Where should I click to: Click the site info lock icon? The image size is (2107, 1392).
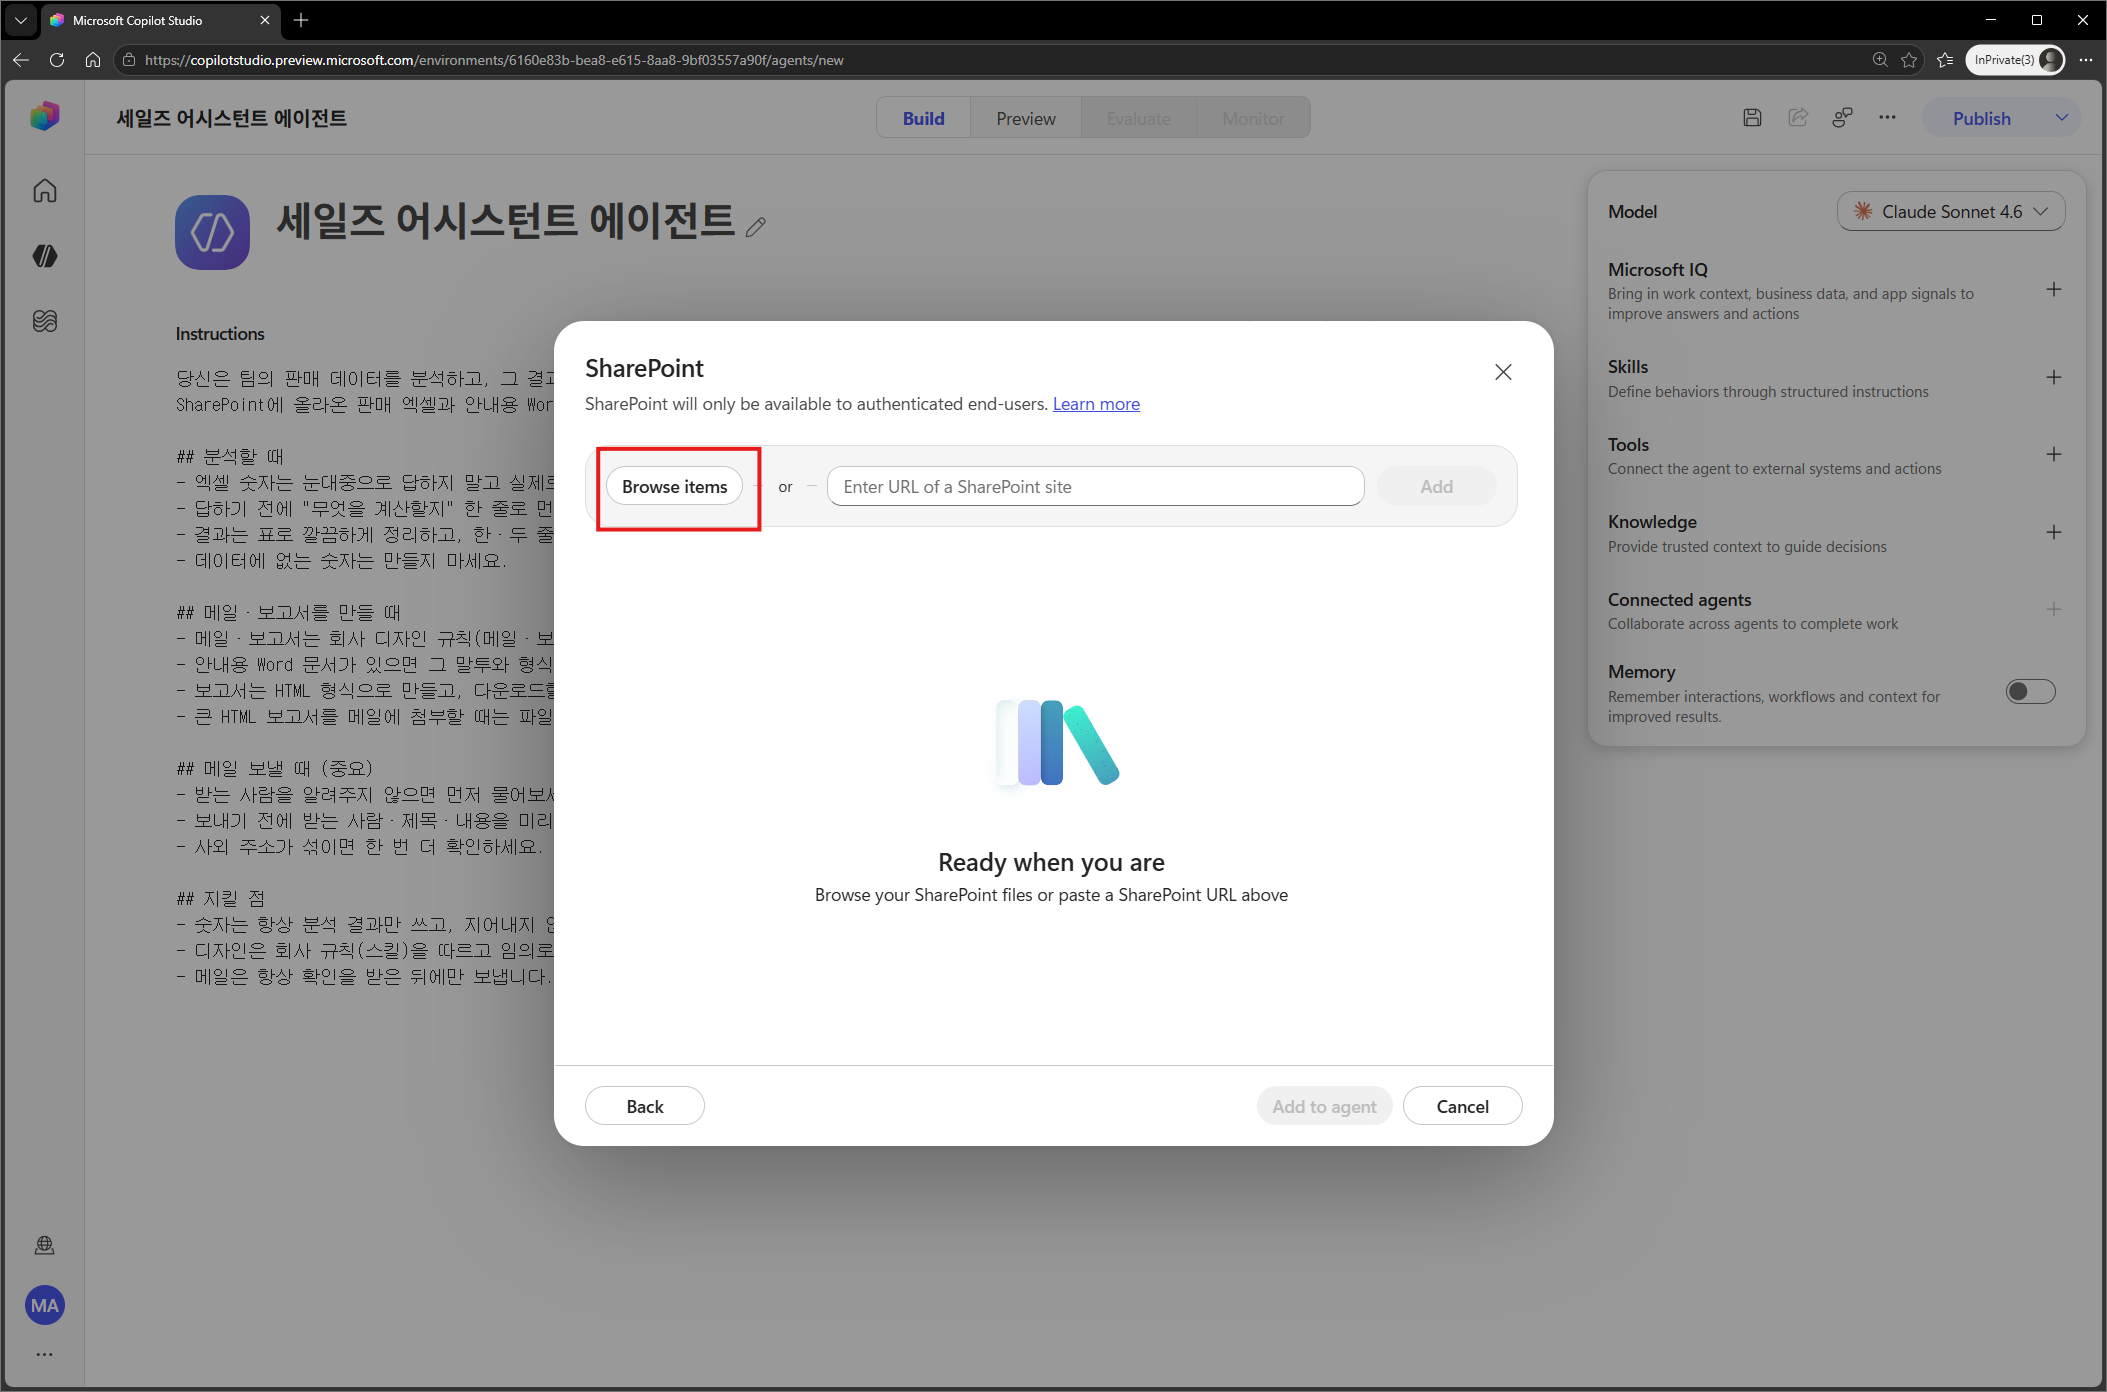(128, 60)
